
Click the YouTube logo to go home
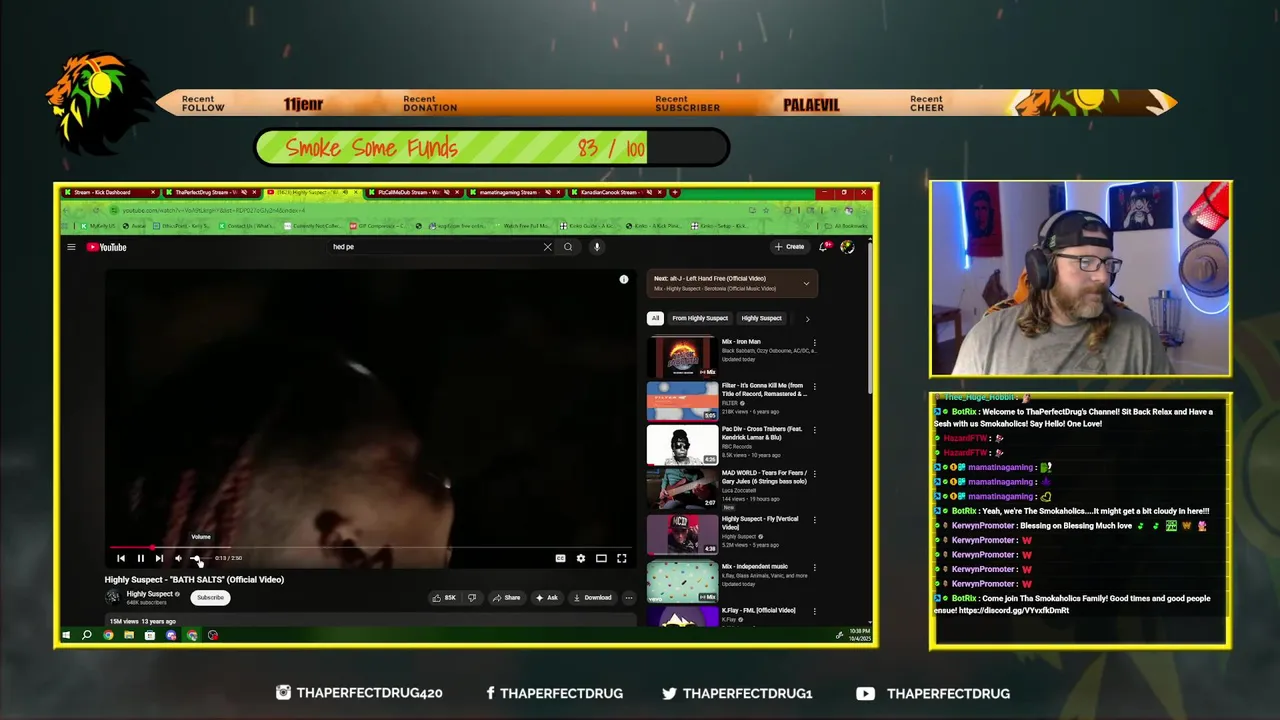[x=107, y=247]
